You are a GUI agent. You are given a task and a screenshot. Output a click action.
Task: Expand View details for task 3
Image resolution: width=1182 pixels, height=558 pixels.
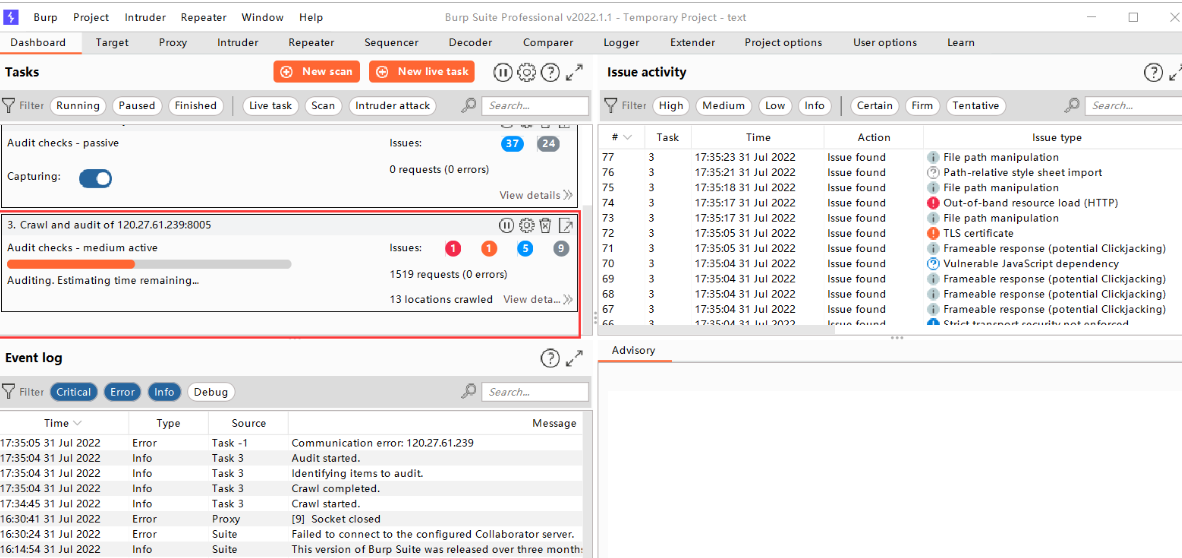click(537, 299)
